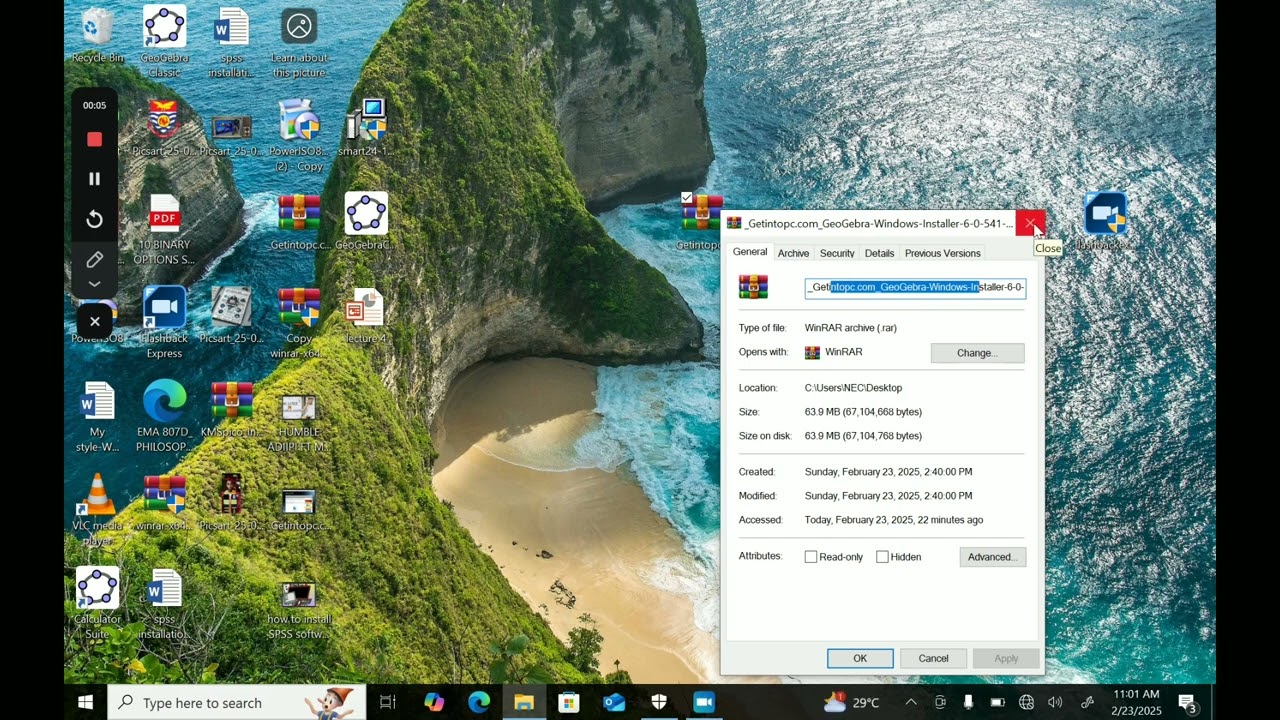This screenshot has width=1280, height=720.
Task: Click the Size value 63.9 MB (67,104,668 bytes)
Action: click(863, 412)
